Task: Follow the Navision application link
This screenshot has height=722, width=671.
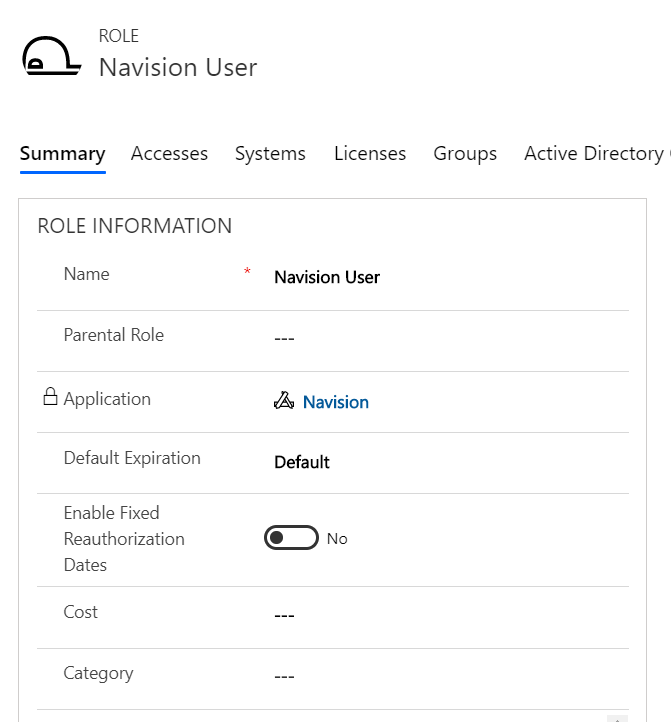Action: click(x=336, y=402)
